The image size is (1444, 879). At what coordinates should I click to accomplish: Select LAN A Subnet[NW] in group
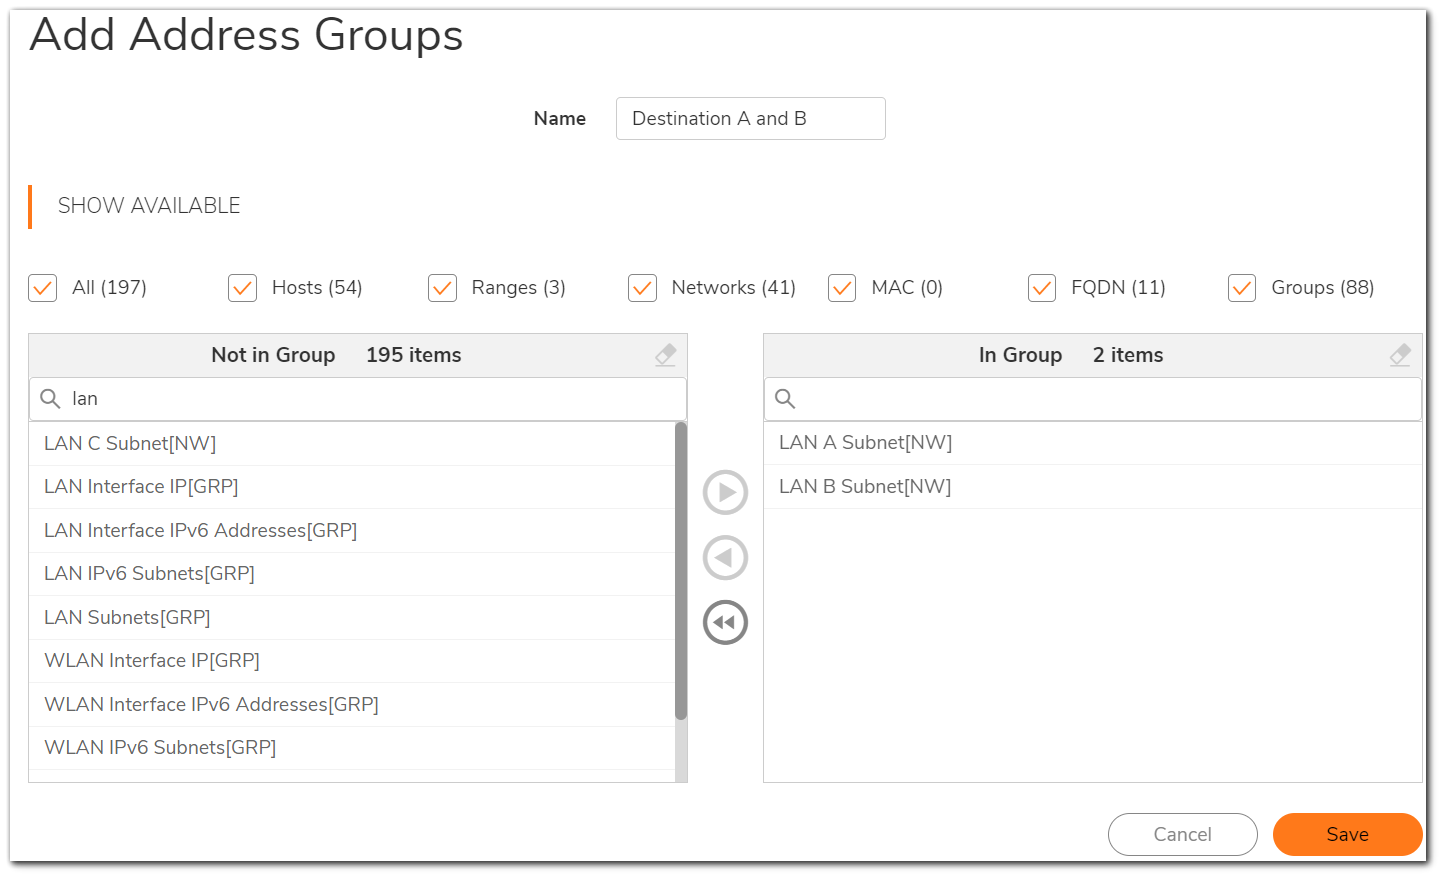pyautogui.click(x=1093, y=443)
